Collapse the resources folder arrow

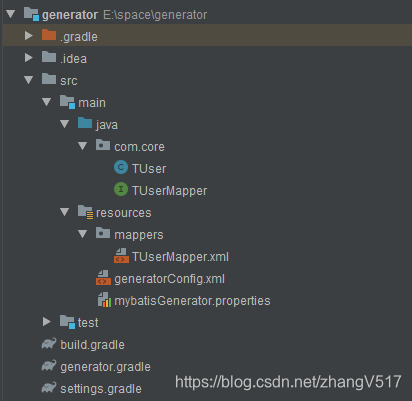65,212
